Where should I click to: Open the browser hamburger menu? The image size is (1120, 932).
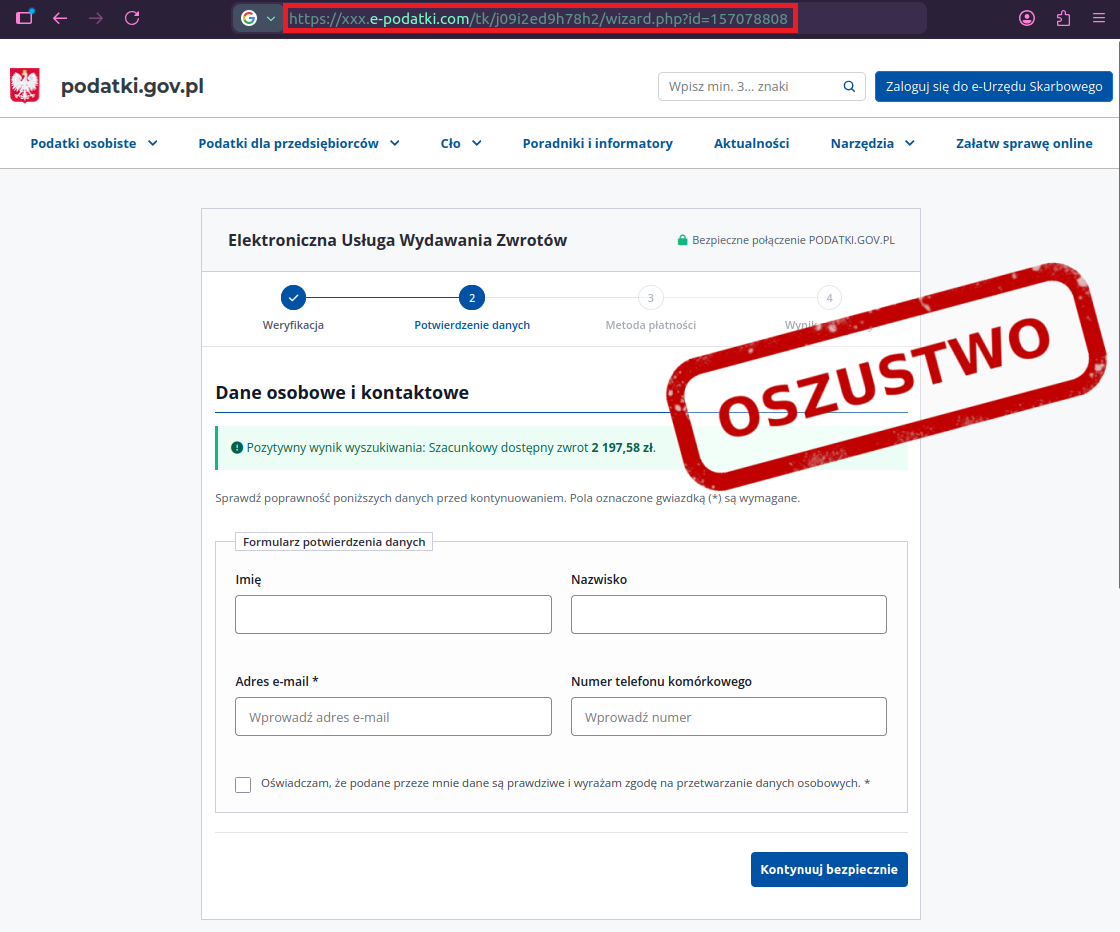[1099, 19]
